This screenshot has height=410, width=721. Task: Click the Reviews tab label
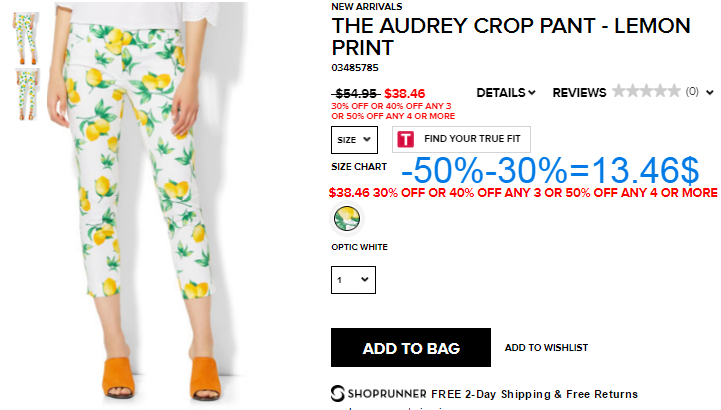[x=579, y=93]
